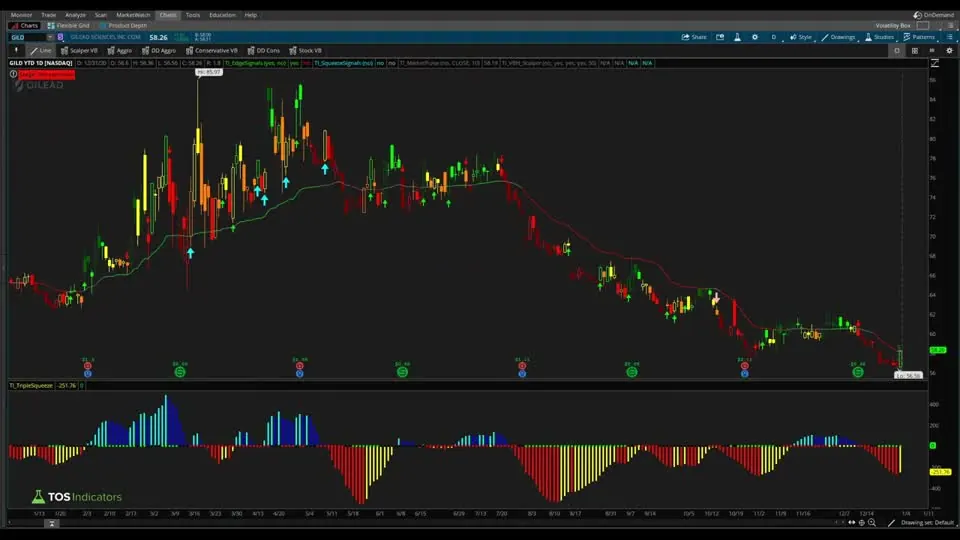Click the last green earnings marker on the chart

(x=858, y=372)
